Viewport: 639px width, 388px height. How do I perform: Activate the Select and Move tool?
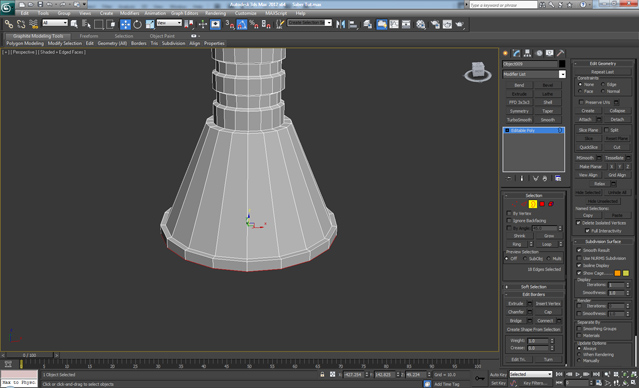coord(125,24)
